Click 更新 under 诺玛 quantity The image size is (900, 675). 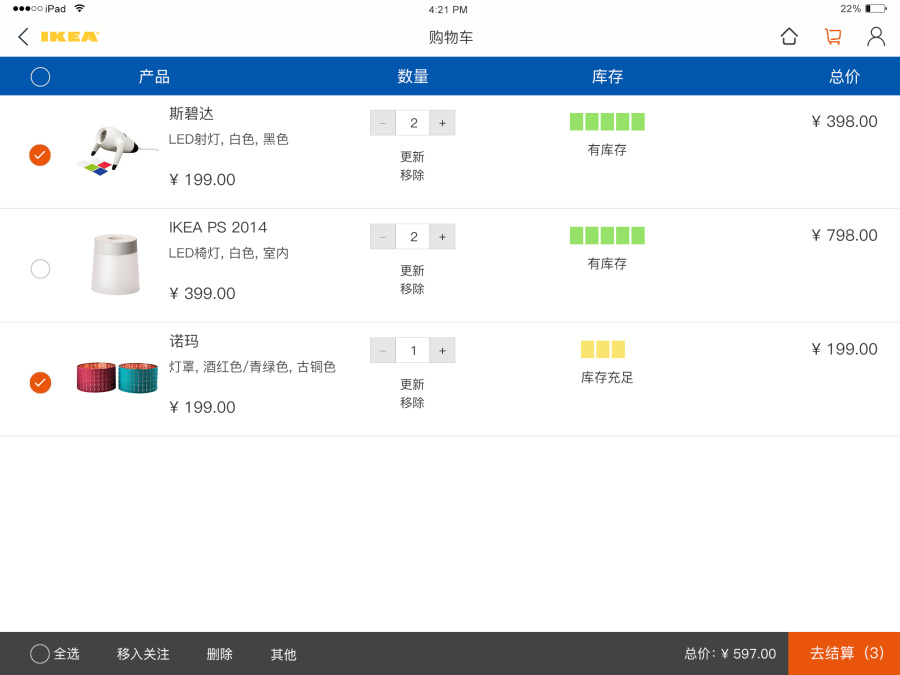tap(412, 384)
